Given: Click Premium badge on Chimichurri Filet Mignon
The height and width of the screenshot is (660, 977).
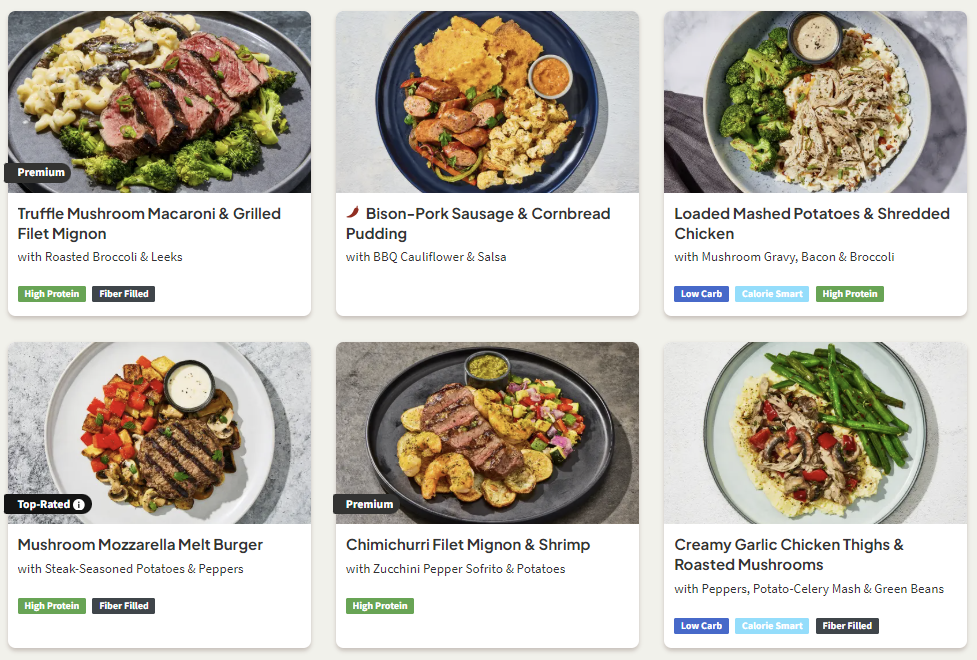Looking at the screenshot, I should 369,504.
